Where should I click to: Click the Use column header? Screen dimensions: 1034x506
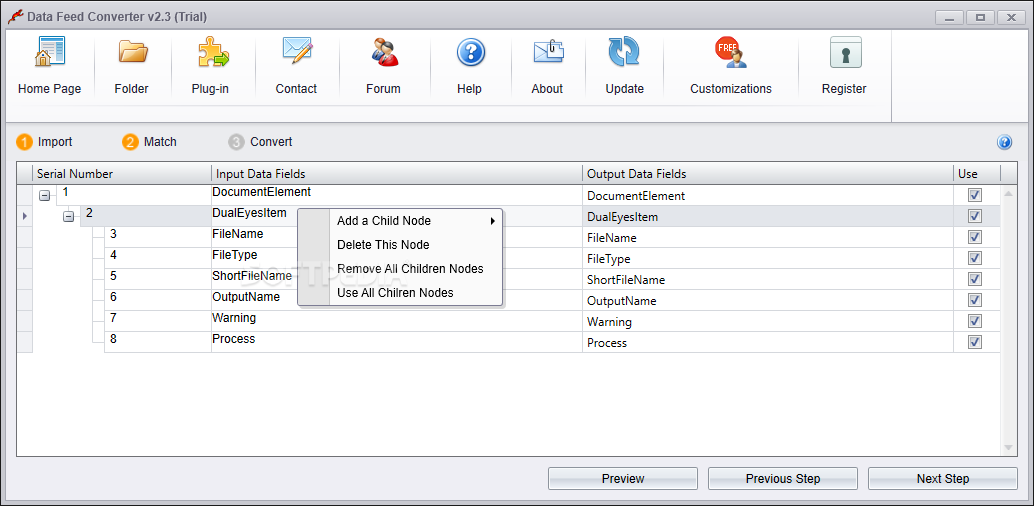tap(977, 174)
